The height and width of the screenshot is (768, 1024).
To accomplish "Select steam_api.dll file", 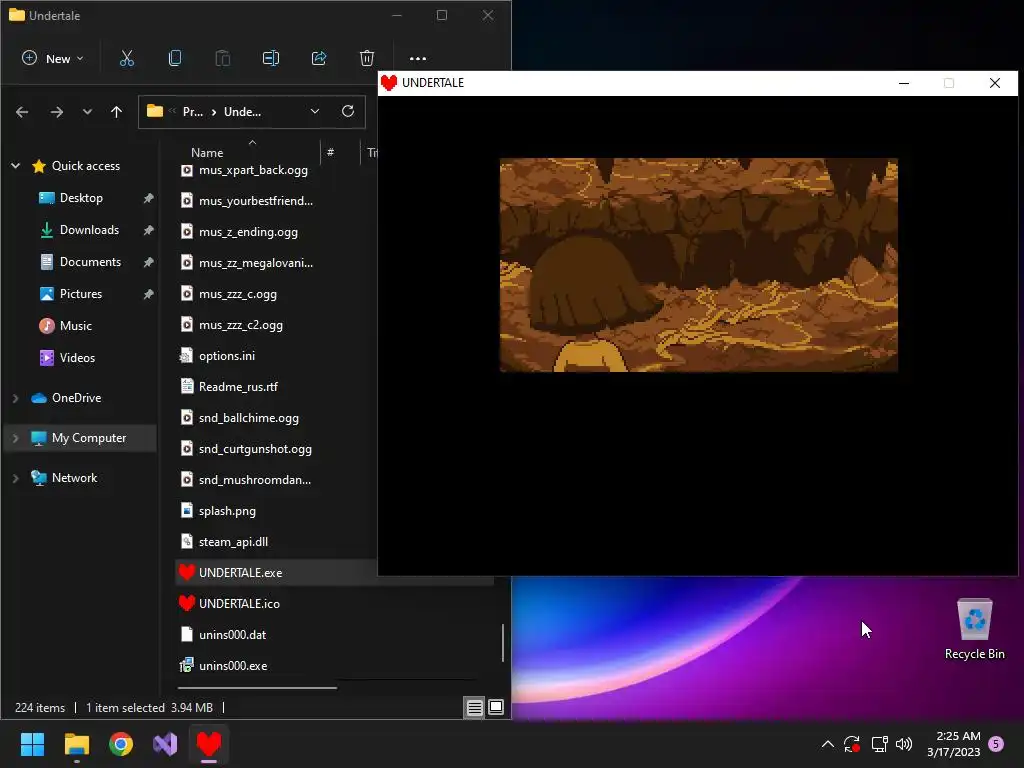I will click(233, 542).
